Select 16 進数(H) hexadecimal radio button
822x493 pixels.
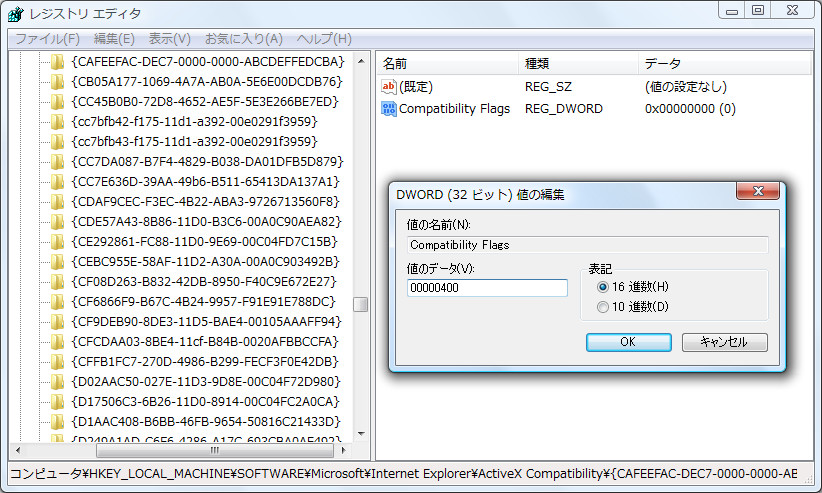603,287
